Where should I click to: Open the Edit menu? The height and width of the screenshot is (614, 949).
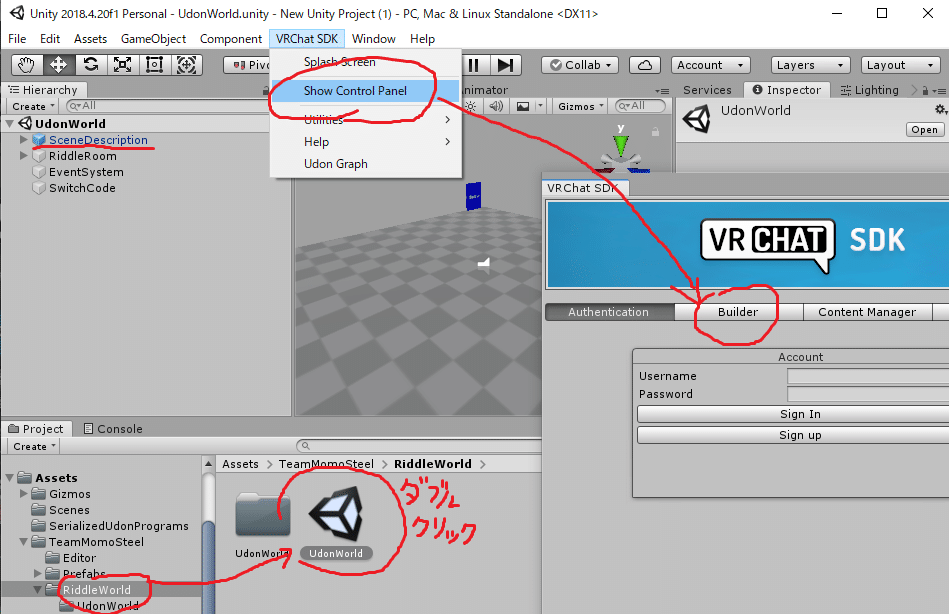[x=50, y=39]
